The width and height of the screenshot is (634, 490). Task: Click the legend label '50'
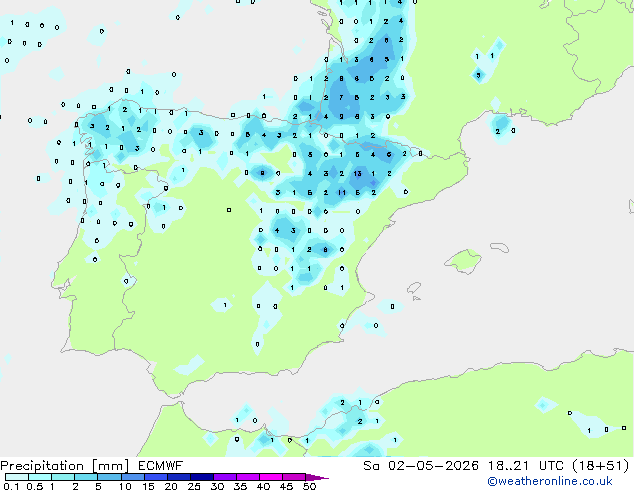pos(310,486)
